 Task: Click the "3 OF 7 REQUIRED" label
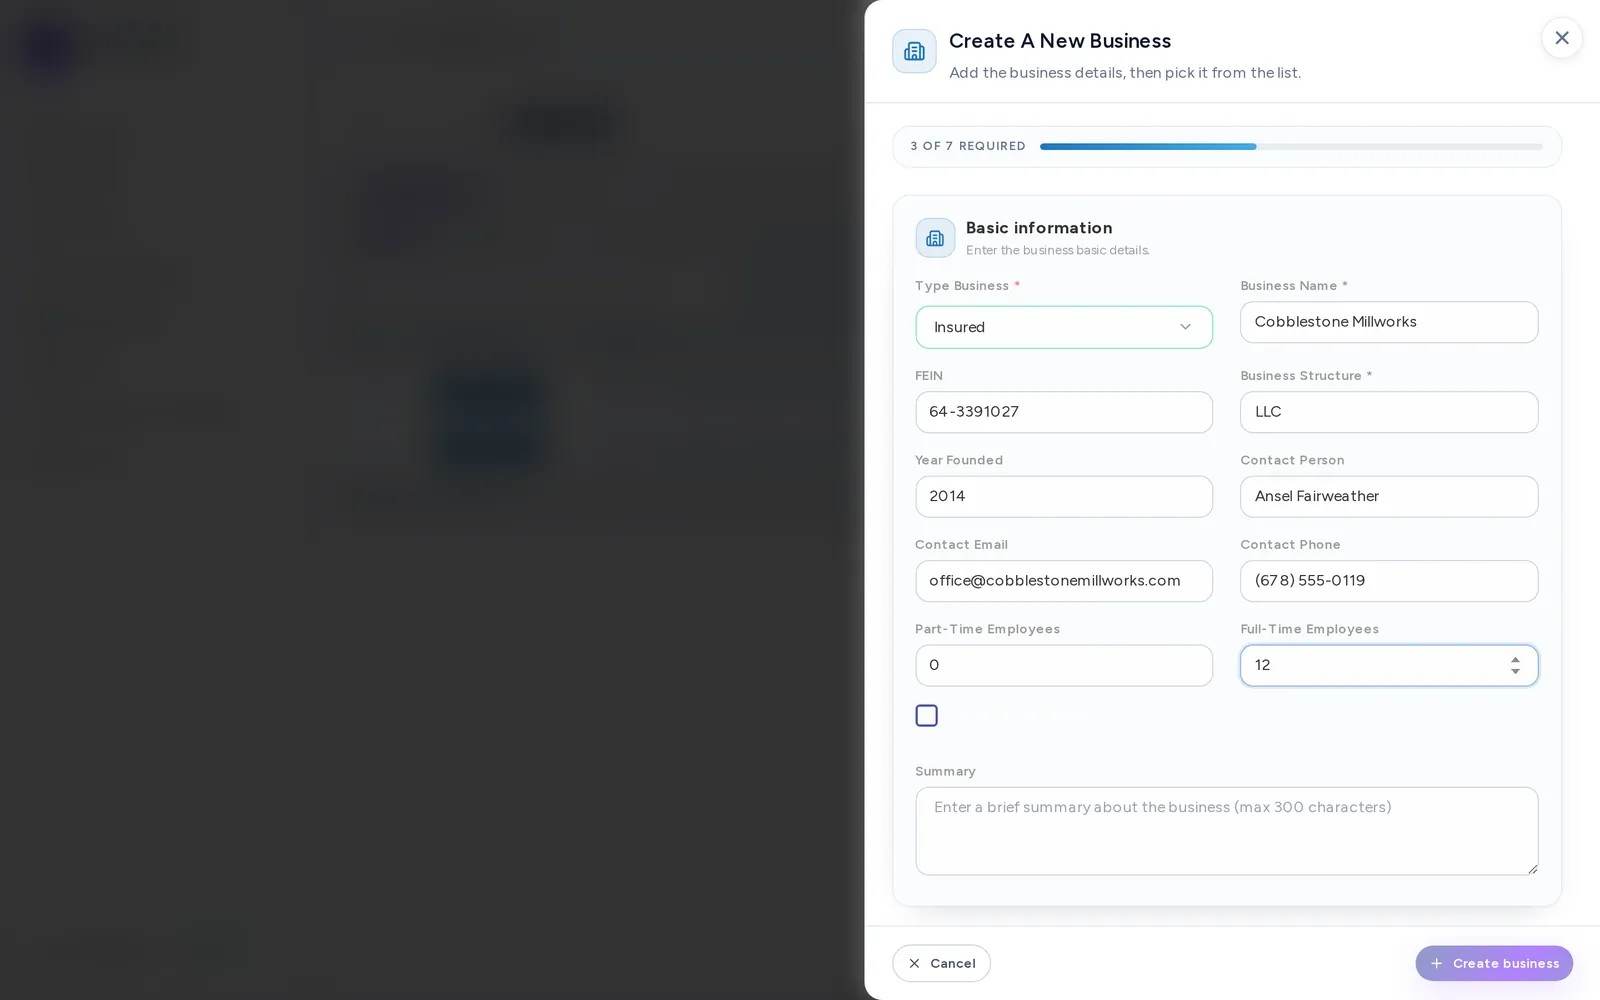[x=967, y=146]
